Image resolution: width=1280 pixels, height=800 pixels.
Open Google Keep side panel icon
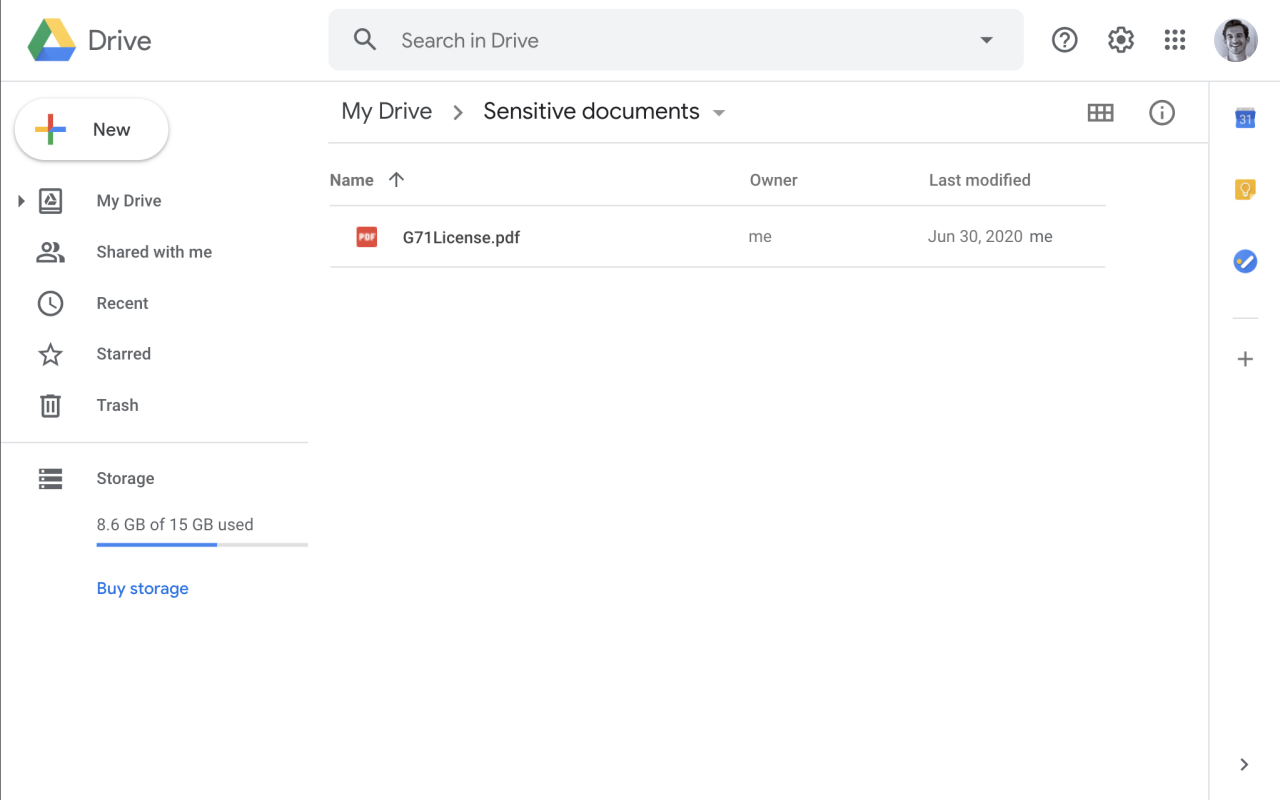(x=1245, y=189)
